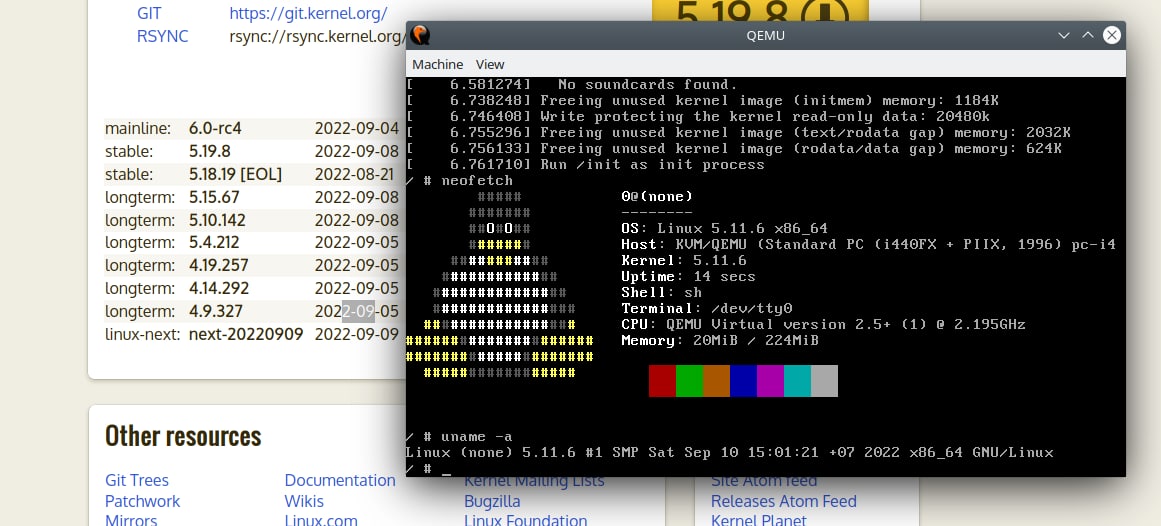
Task: Click the blue neofetch color block
Action: (743, 381)
